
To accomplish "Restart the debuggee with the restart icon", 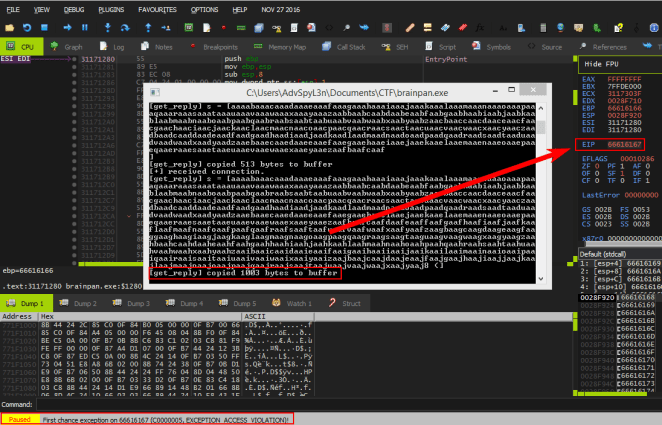I will [x=27, y=28].
